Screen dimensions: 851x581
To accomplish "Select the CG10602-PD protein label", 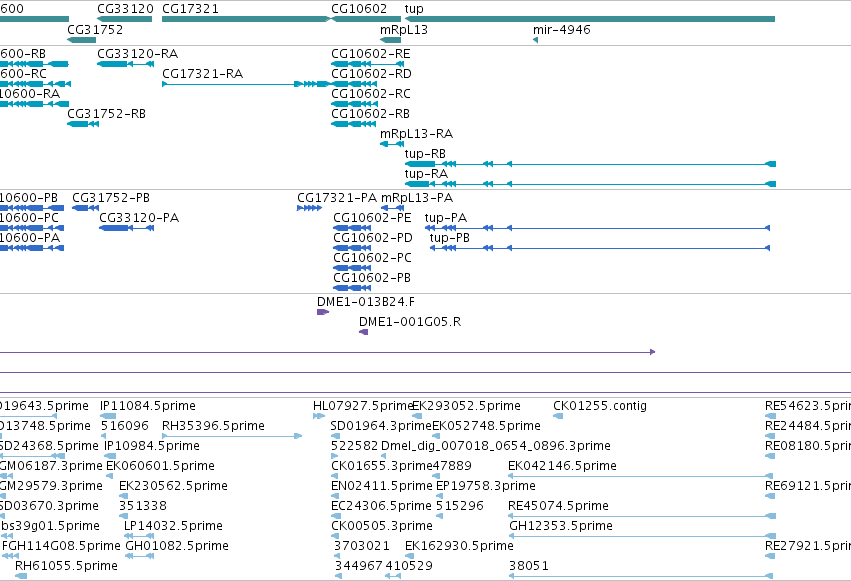I will pos(373,238).
